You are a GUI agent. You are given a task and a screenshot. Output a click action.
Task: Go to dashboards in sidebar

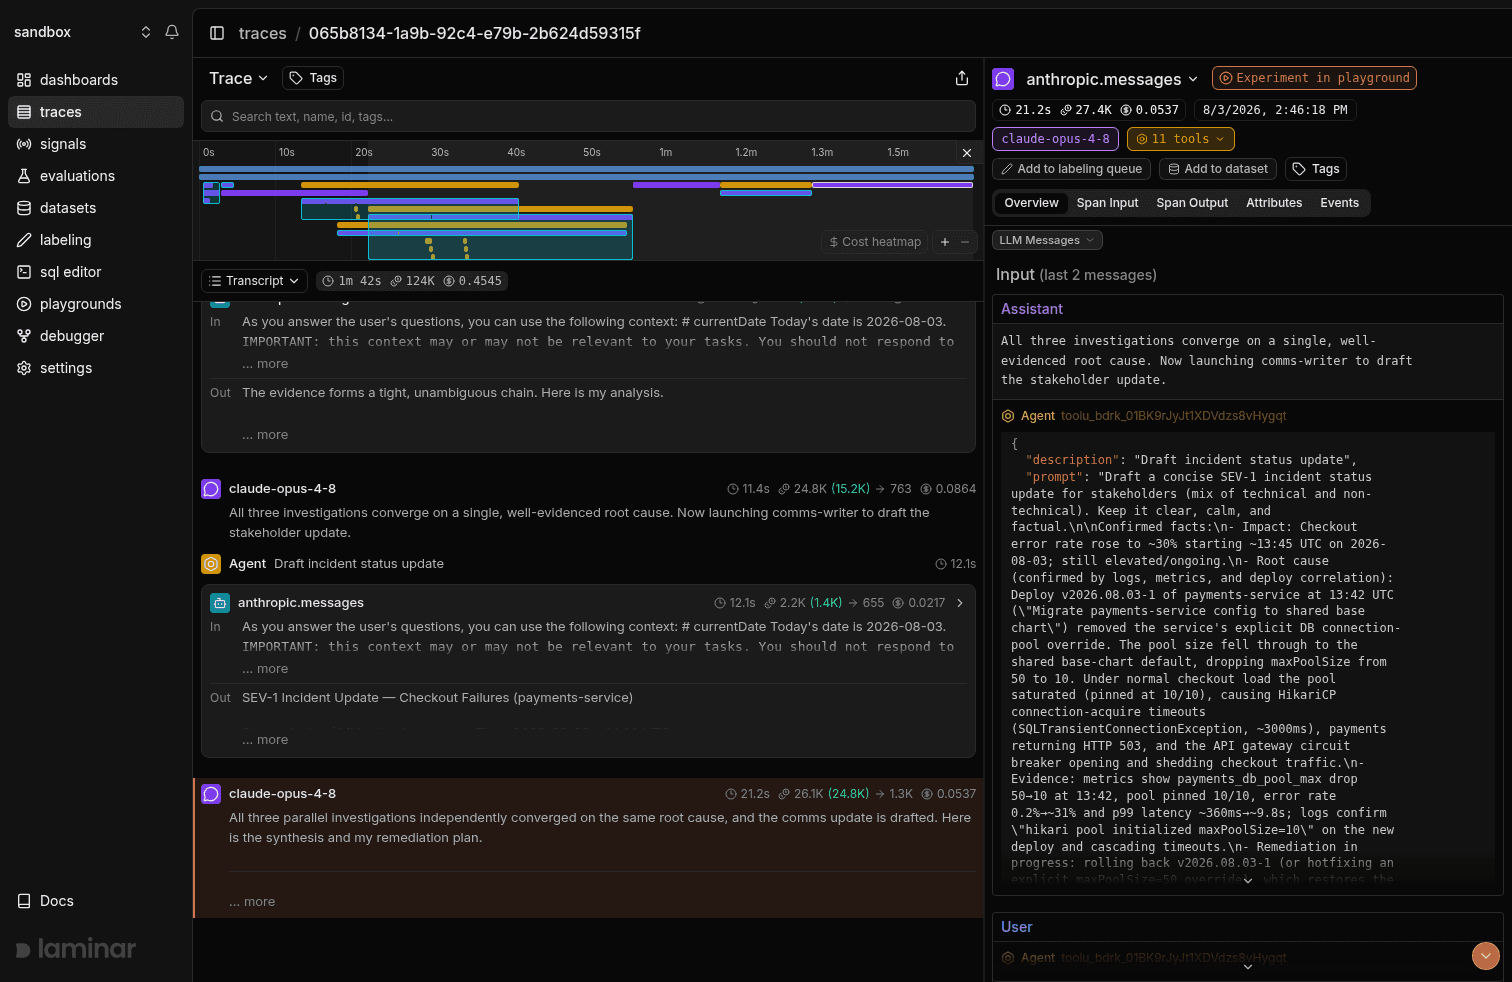click(96, 80)
